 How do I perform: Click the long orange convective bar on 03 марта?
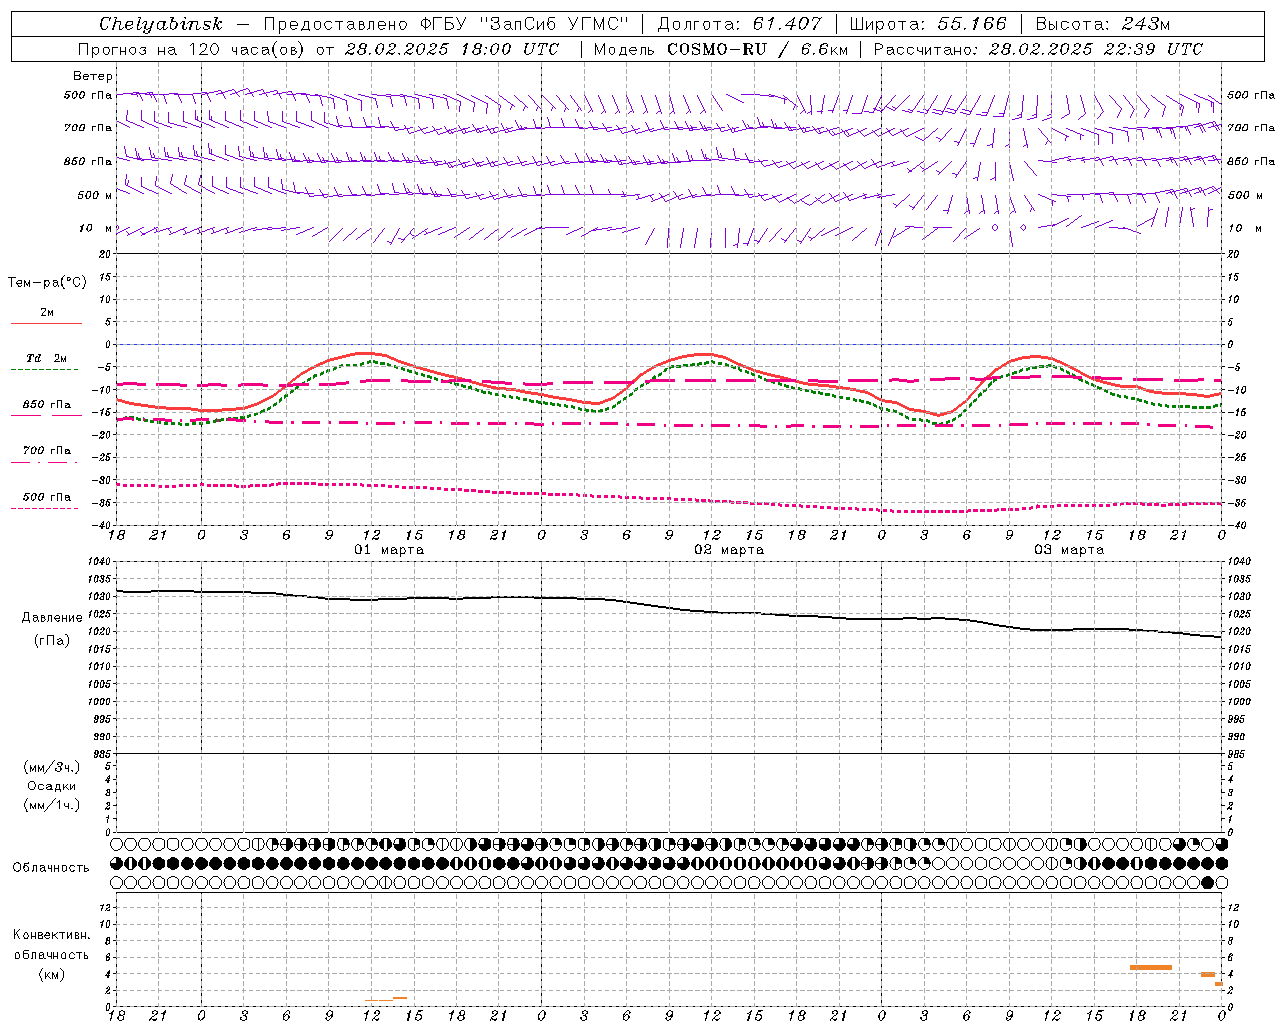1150,967
